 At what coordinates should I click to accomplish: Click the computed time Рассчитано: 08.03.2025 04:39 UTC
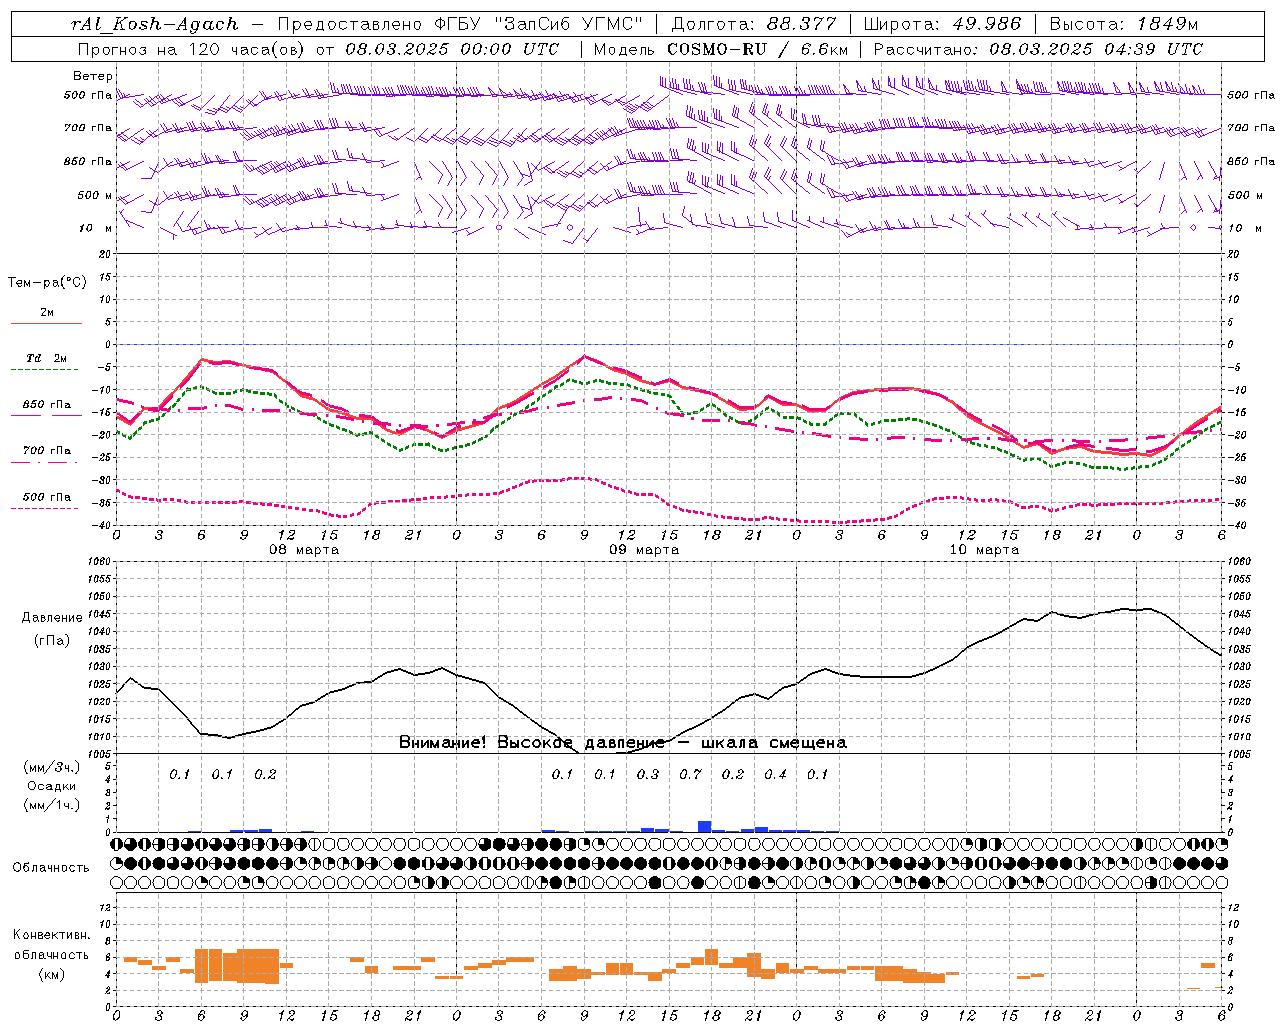1038,49
